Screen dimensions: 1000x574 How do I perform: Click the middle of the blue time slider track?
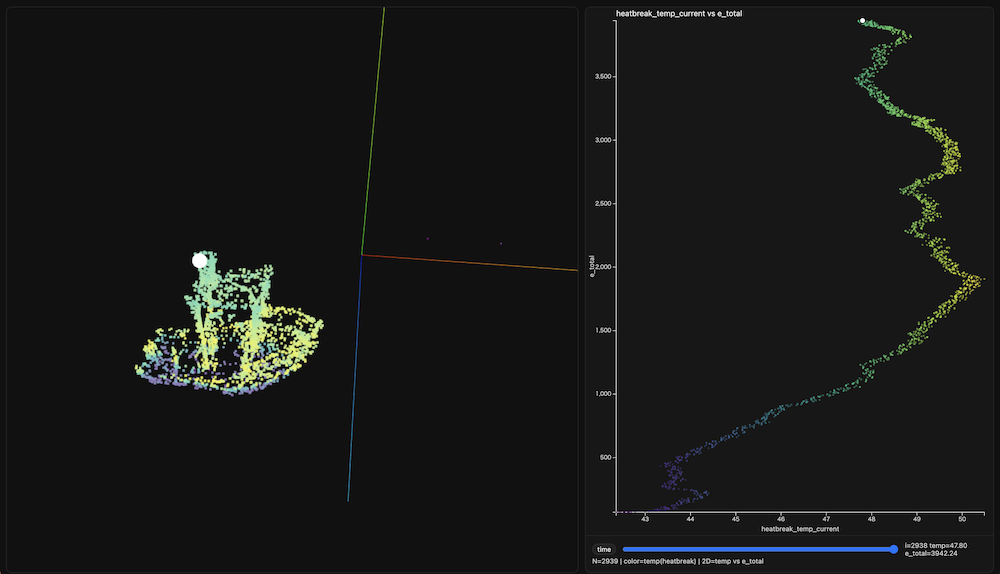[x=757, y=549]
